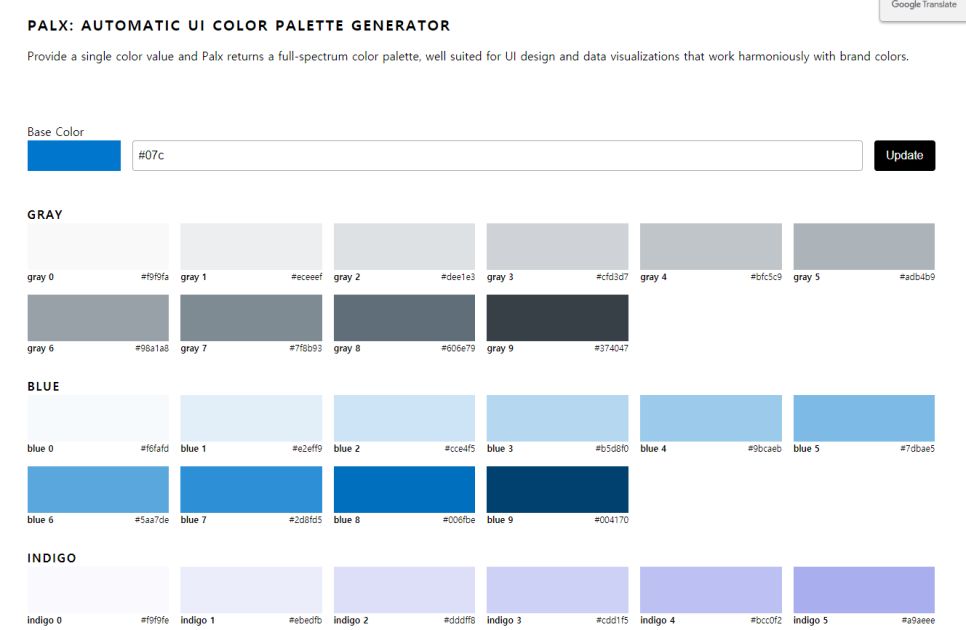Pick the gray 9 dark swatch
Viewport: 966px width, 630px height.
558,318
